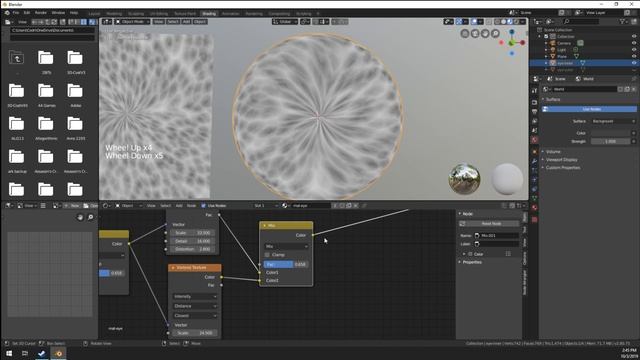Open the Global transform orientation dropdown
This screenshot has height=360, width=640.
coord(285,22)
